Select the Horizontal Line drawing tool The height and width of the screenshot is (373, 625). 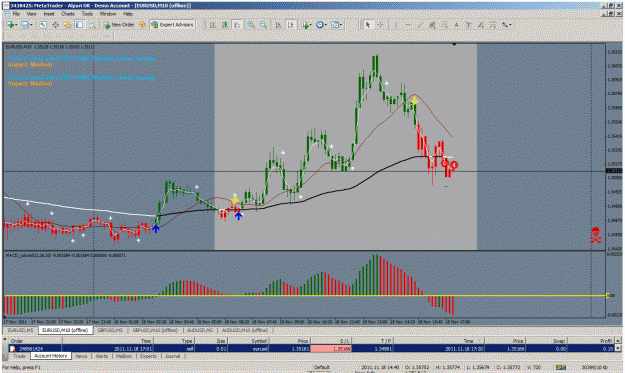tap(408, 25)
